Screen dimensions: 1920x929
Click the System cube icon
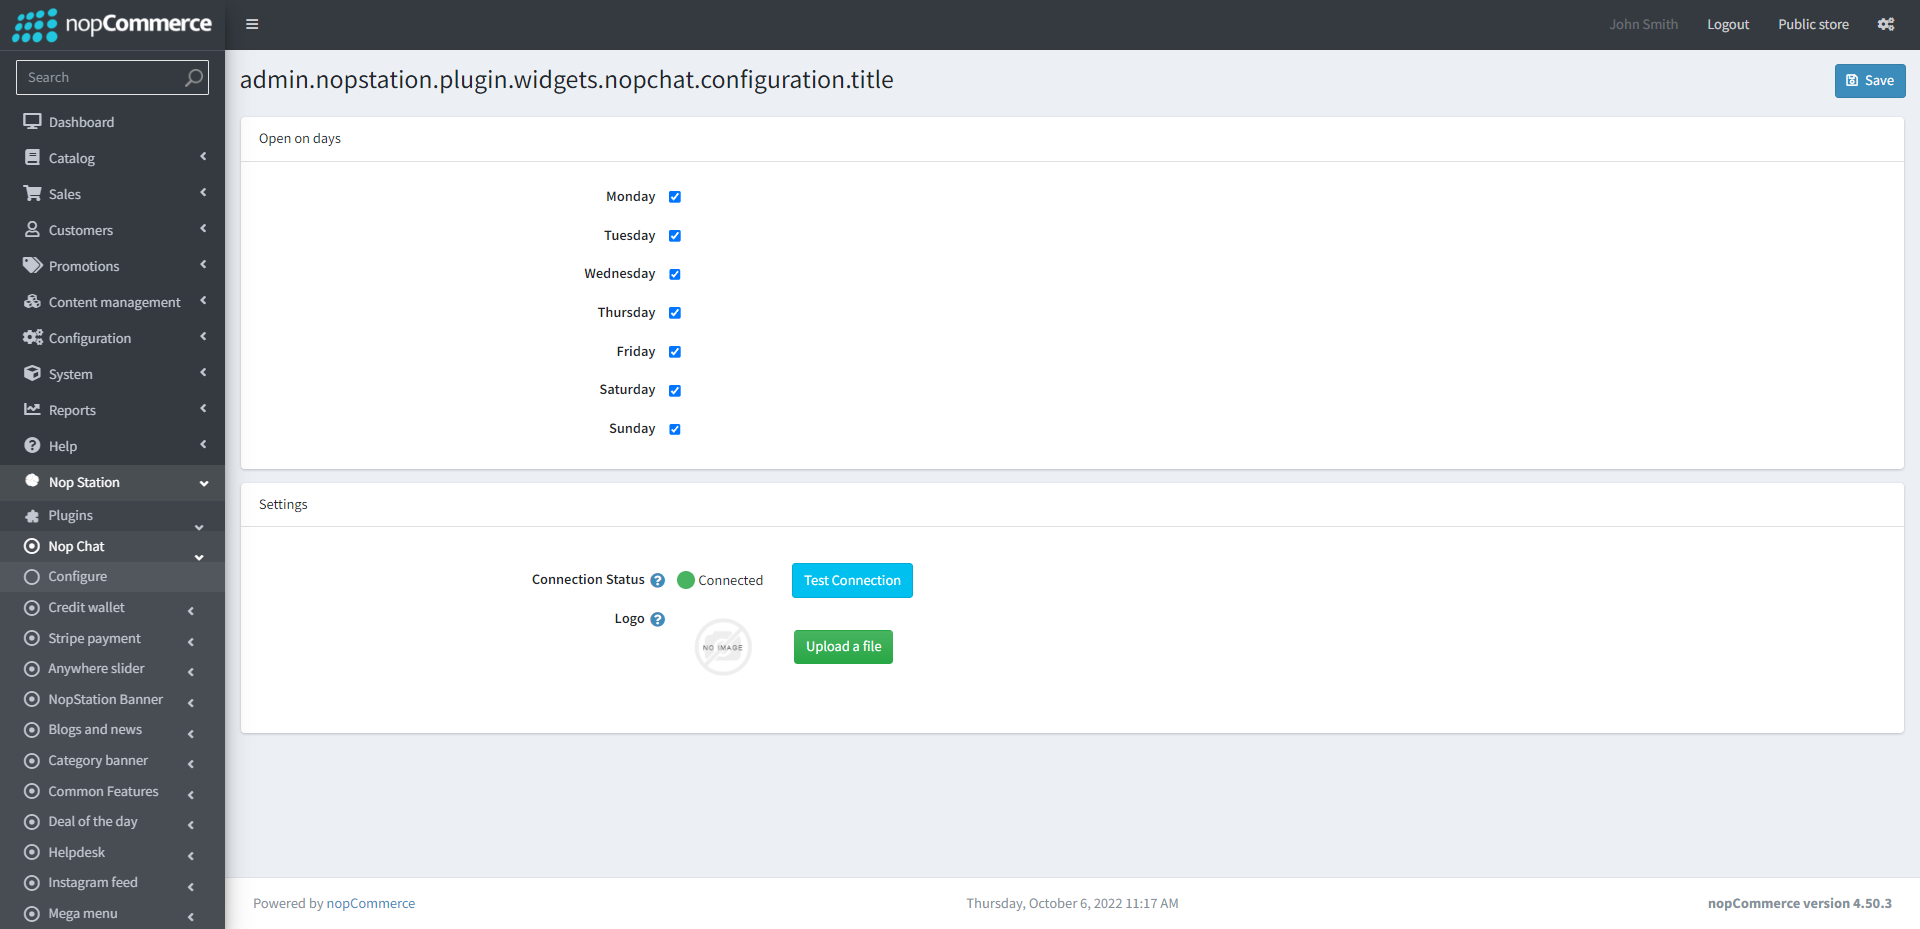(x=32, y=373)
